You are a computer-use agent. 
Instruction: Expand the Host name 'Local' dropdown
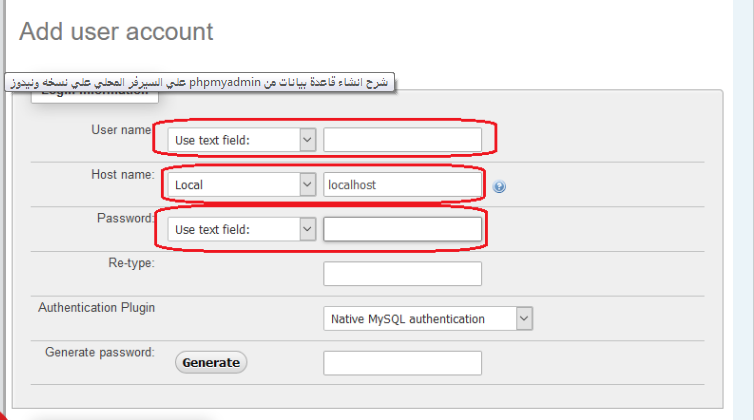click(x=241, y=185)
